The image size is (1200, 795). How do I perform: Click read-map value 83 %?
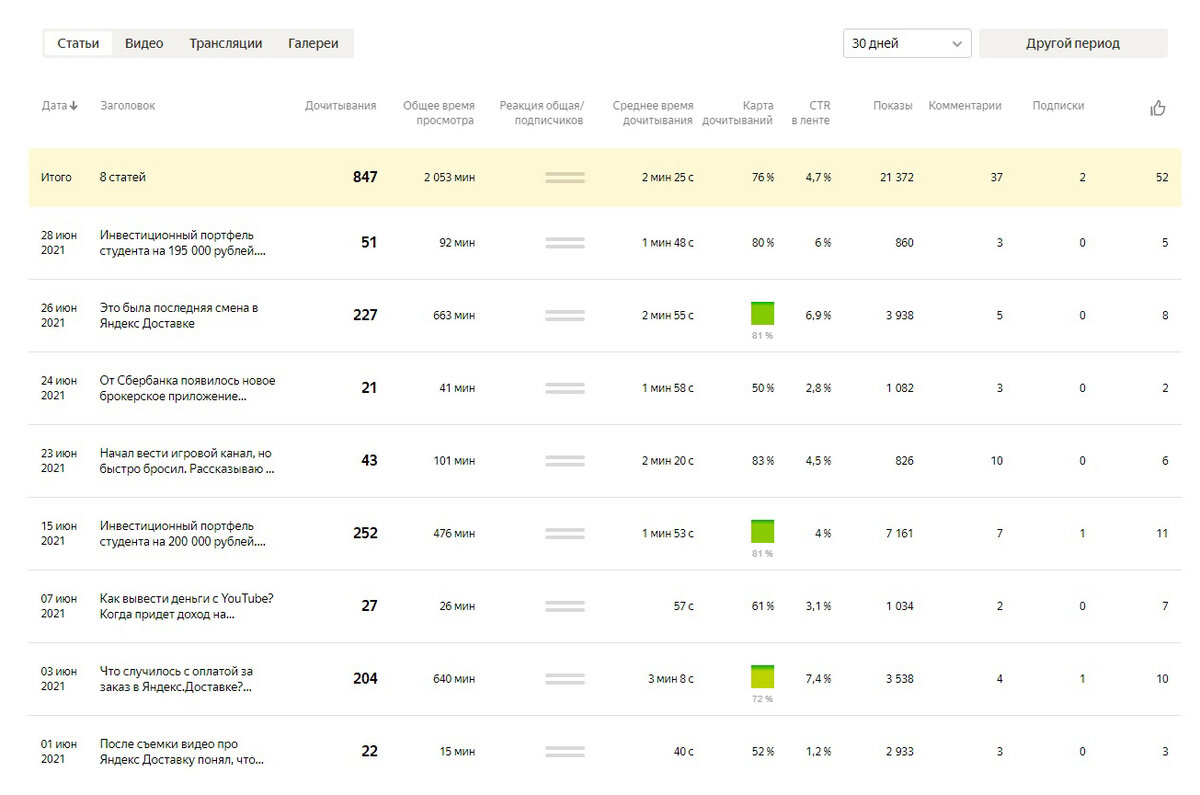tap(763, 460)
